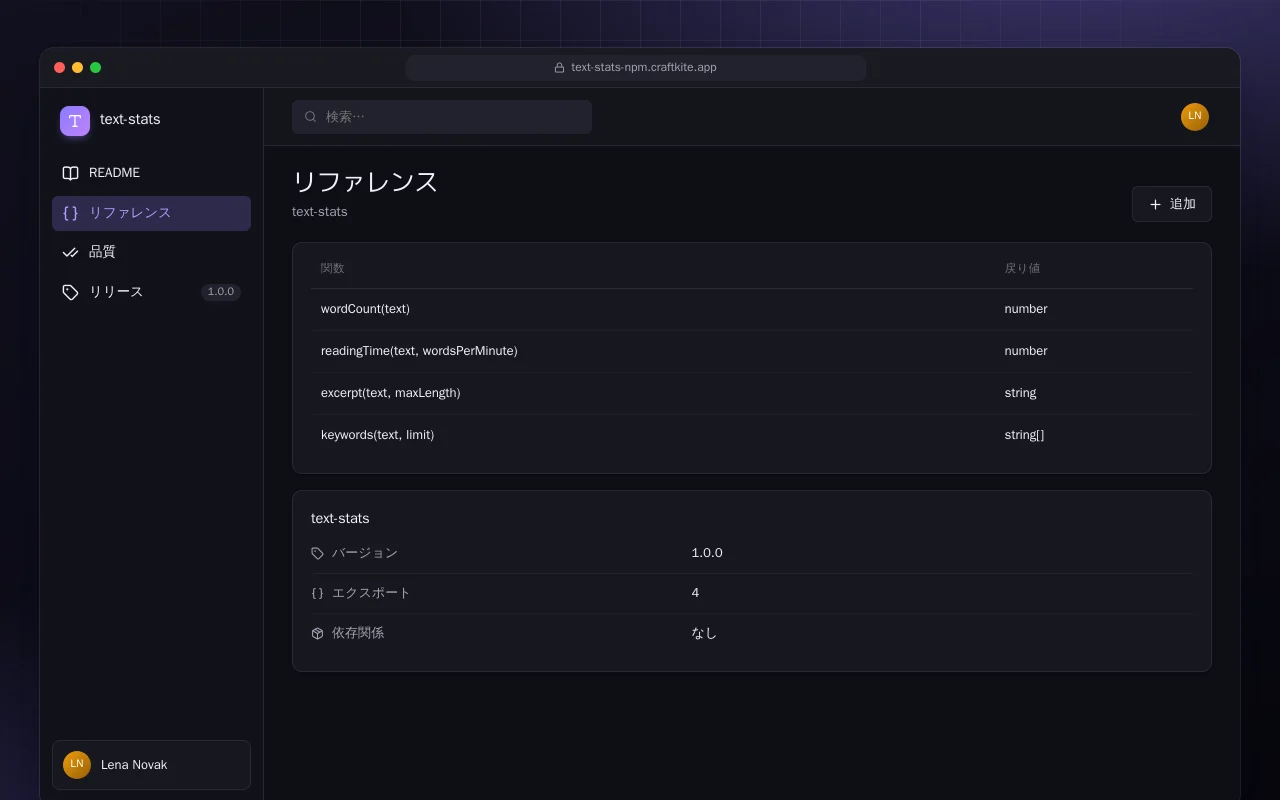Image resolution: width=1280 pixels, height=800 pixels.
Task: Click the 戻り値 column header
Action: pos(1023,268)
